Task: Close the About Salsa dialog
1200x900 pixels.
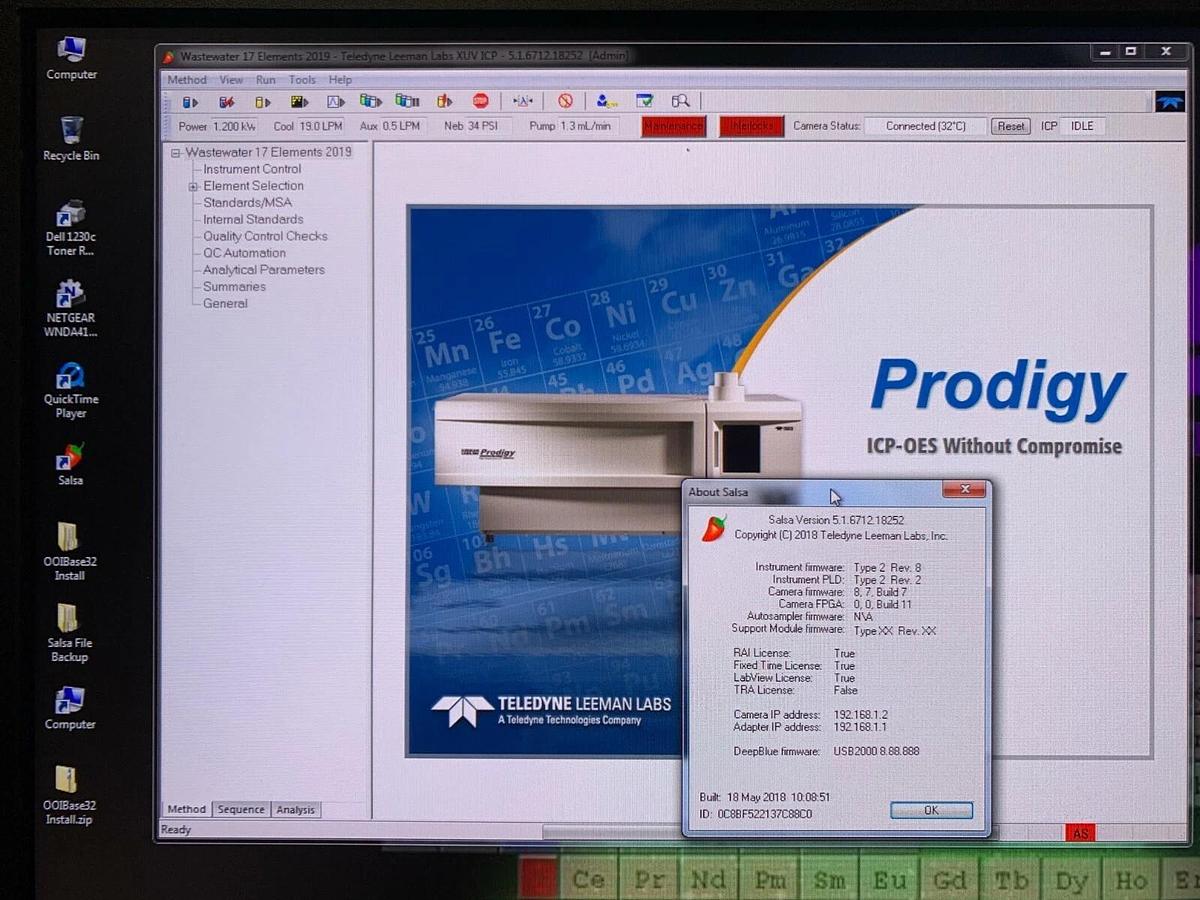Action: tap(964, 489)
